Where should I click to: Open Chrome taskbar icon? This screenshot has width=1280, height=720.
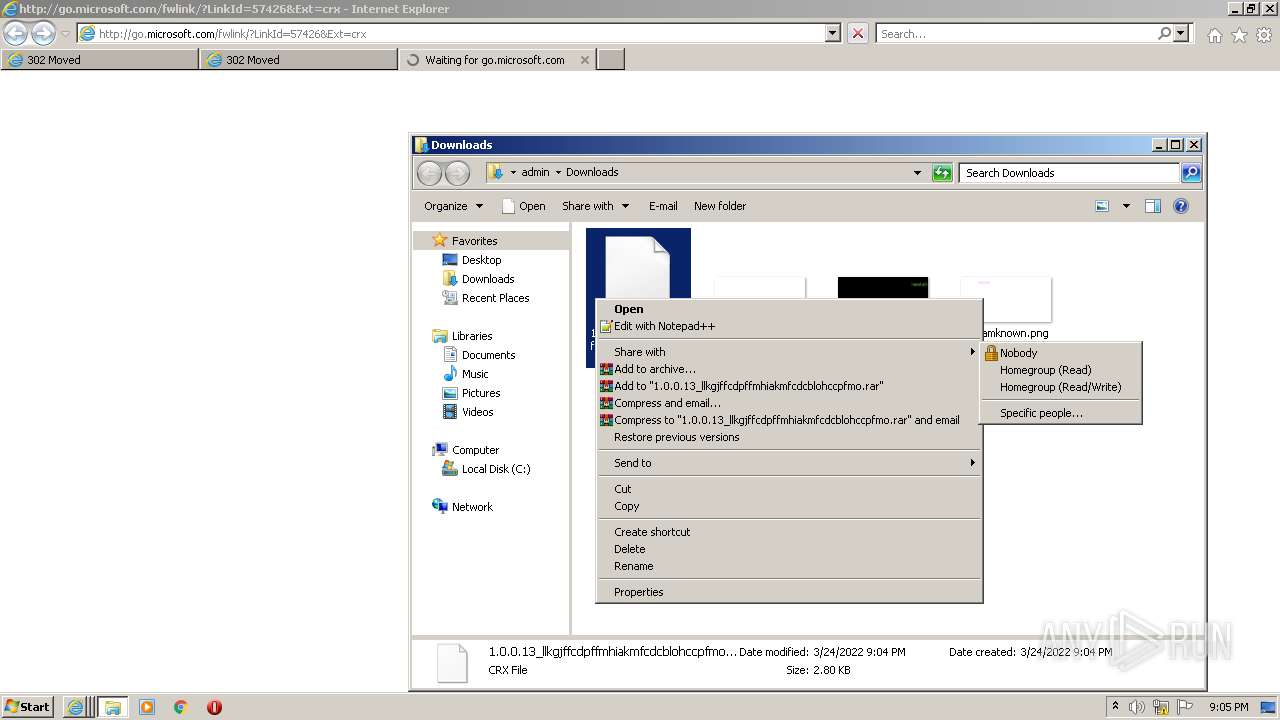181,707
